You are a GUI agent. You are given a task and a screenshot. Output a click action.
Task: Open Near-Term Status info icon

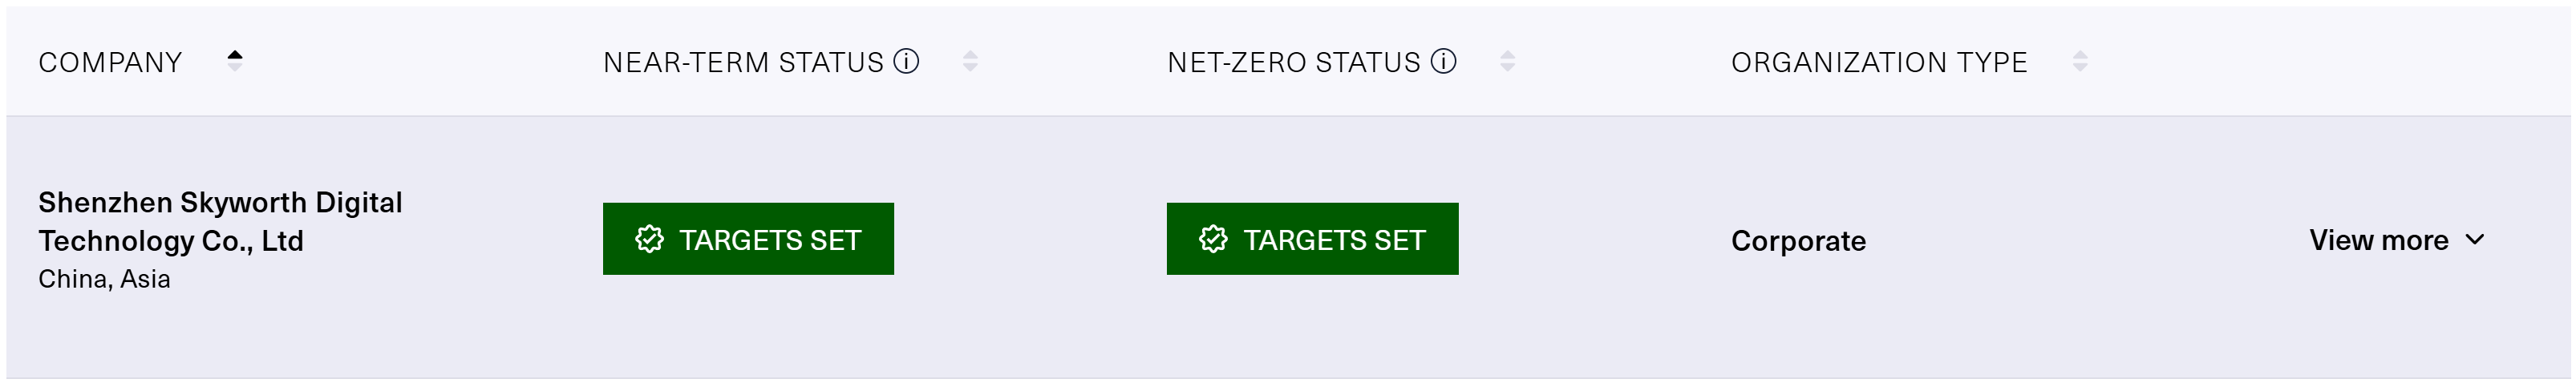906,62
